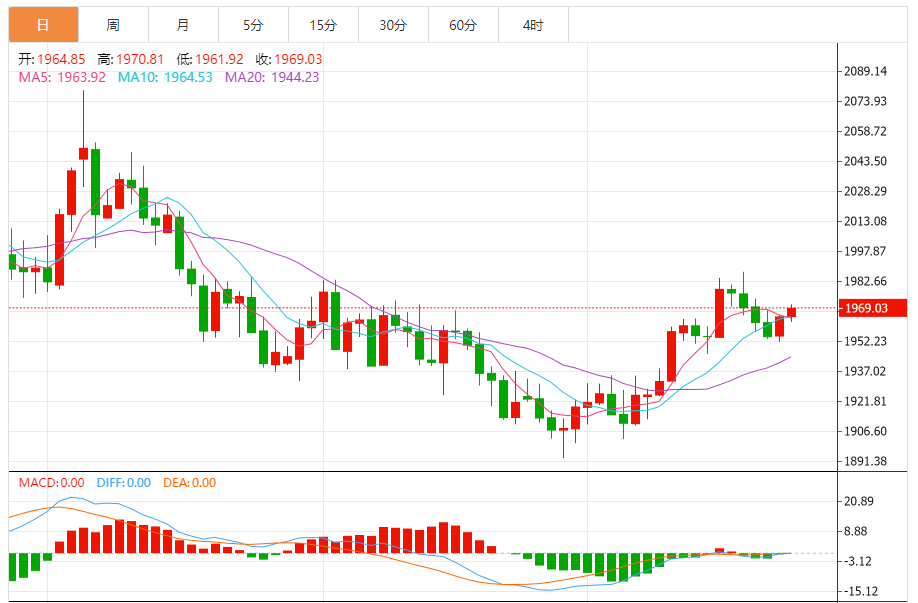Open the 60分 timeframe tab
The height and width of the screenshot is (603, 918).
coord(463,25)
